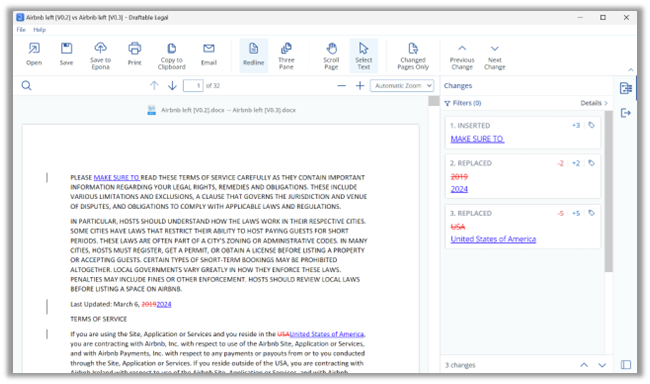Screen dimensions: 650x384
Task: Switch to Redline view mode
Action: tap(254, 55)
